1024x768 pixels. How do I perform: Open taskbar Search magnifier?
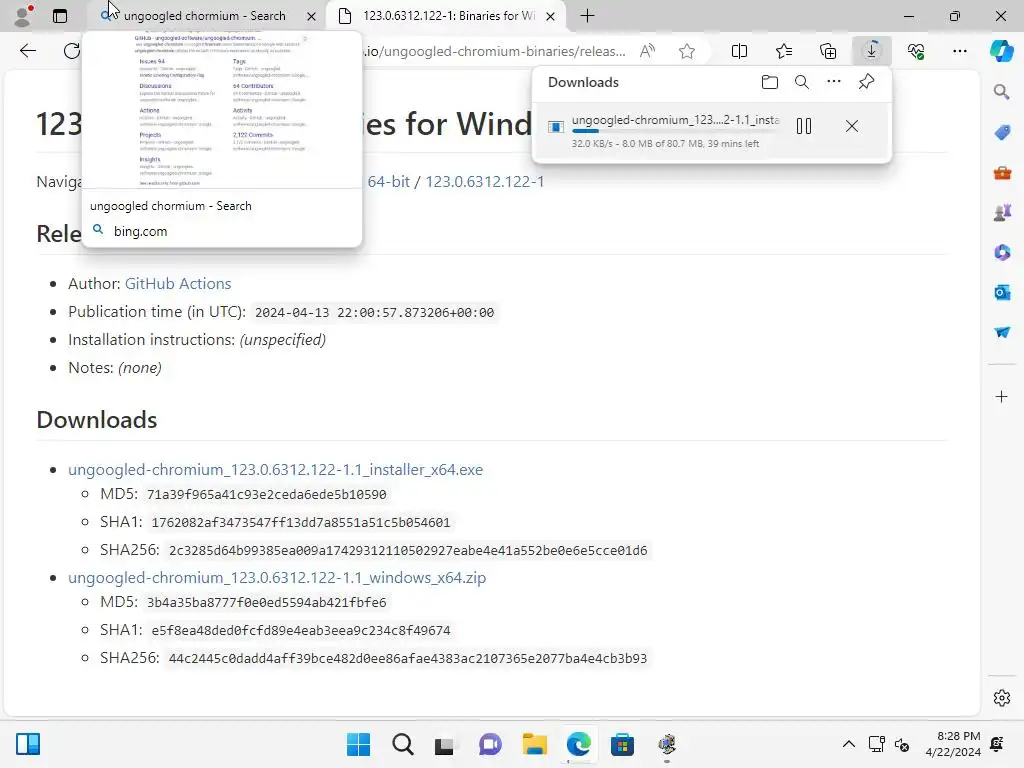[x=402, y=744]
